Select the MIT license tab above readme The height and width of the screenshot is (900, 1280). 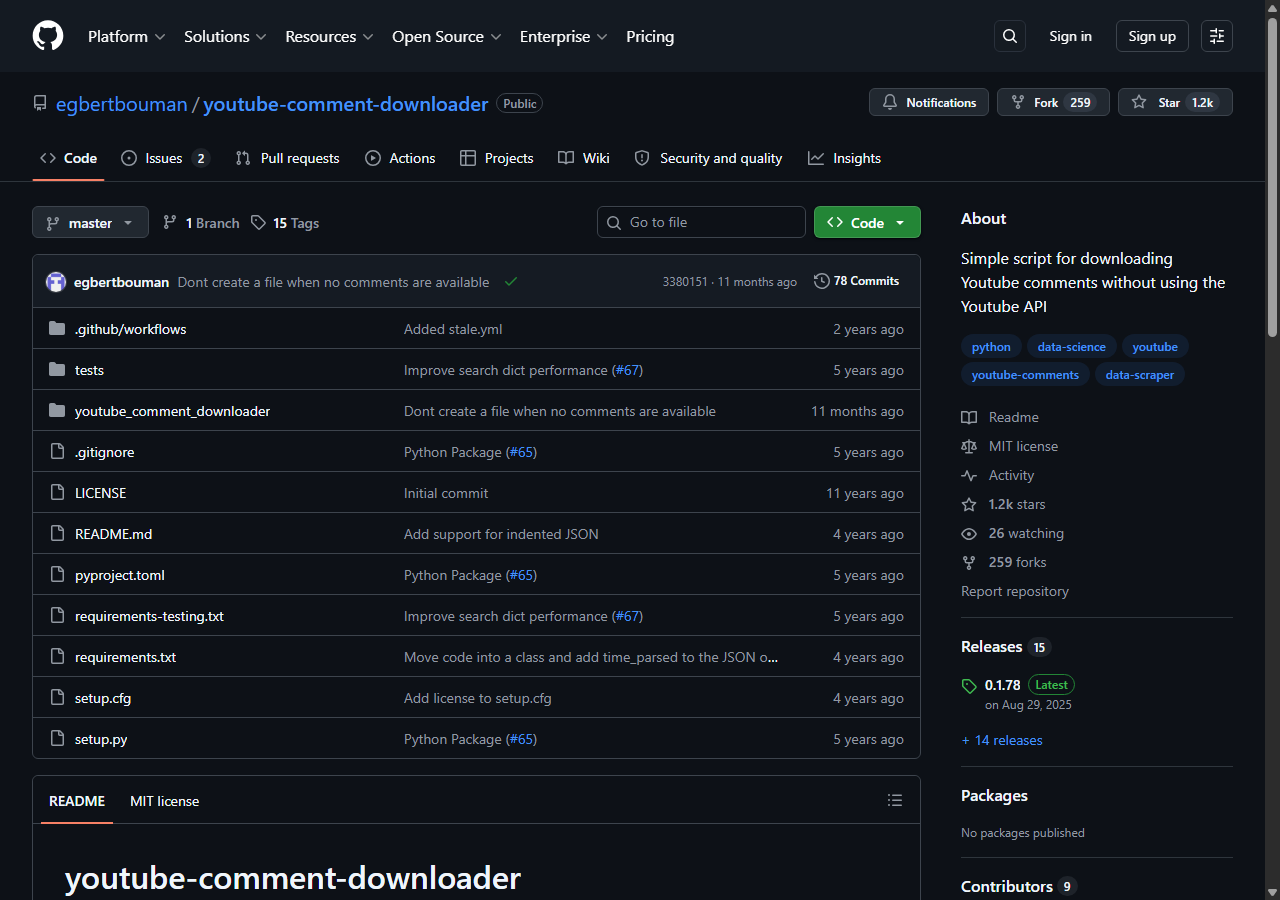pos(164,801)
